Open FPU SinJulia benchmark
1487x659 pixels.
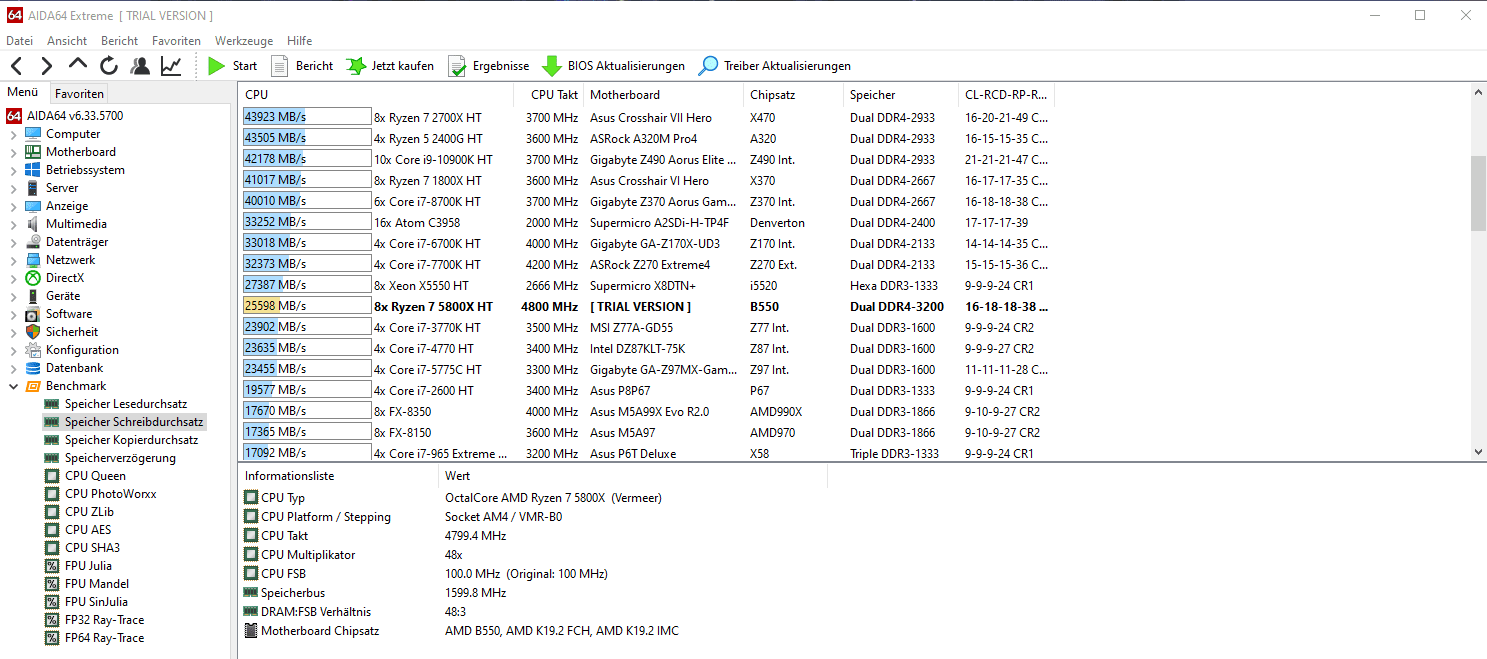pos(97,602)
